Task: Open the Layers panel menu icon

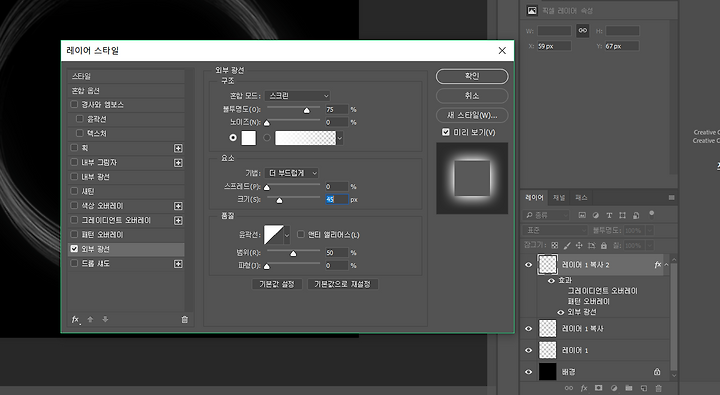Action: pyautogui.click(x=671, y=198)
